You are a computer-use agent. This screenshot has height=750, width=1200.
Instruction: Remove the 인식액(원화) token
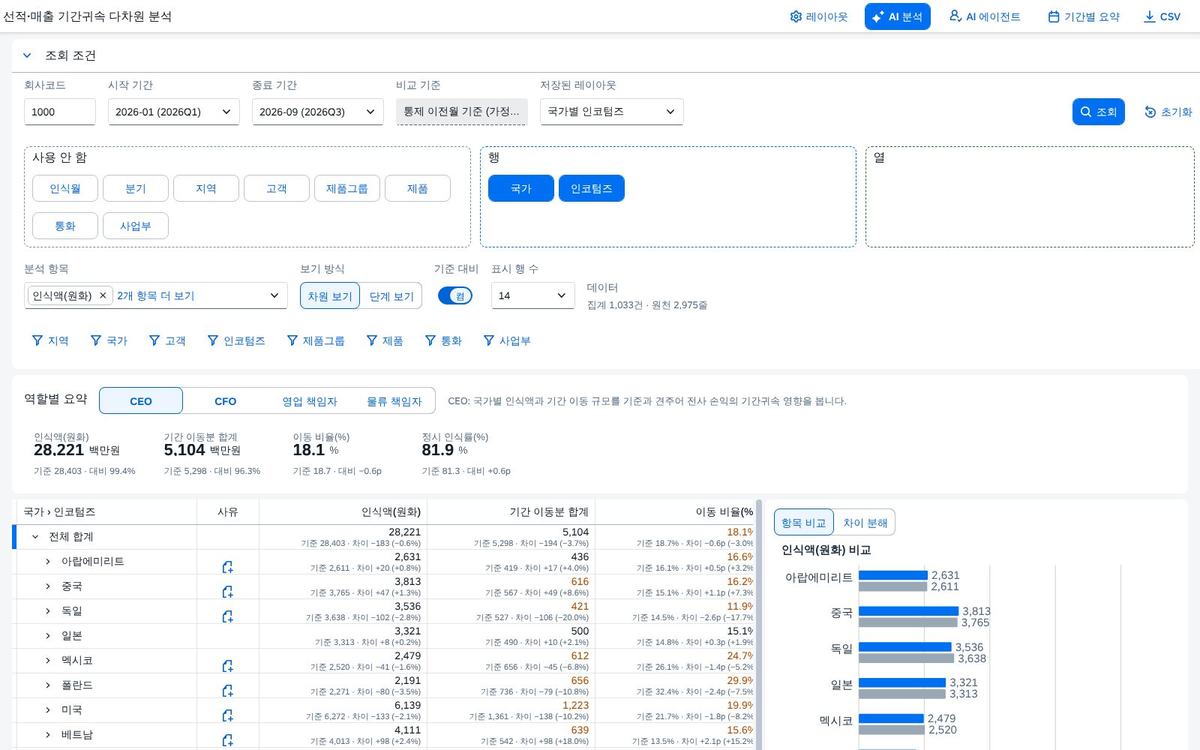(103, 296)
